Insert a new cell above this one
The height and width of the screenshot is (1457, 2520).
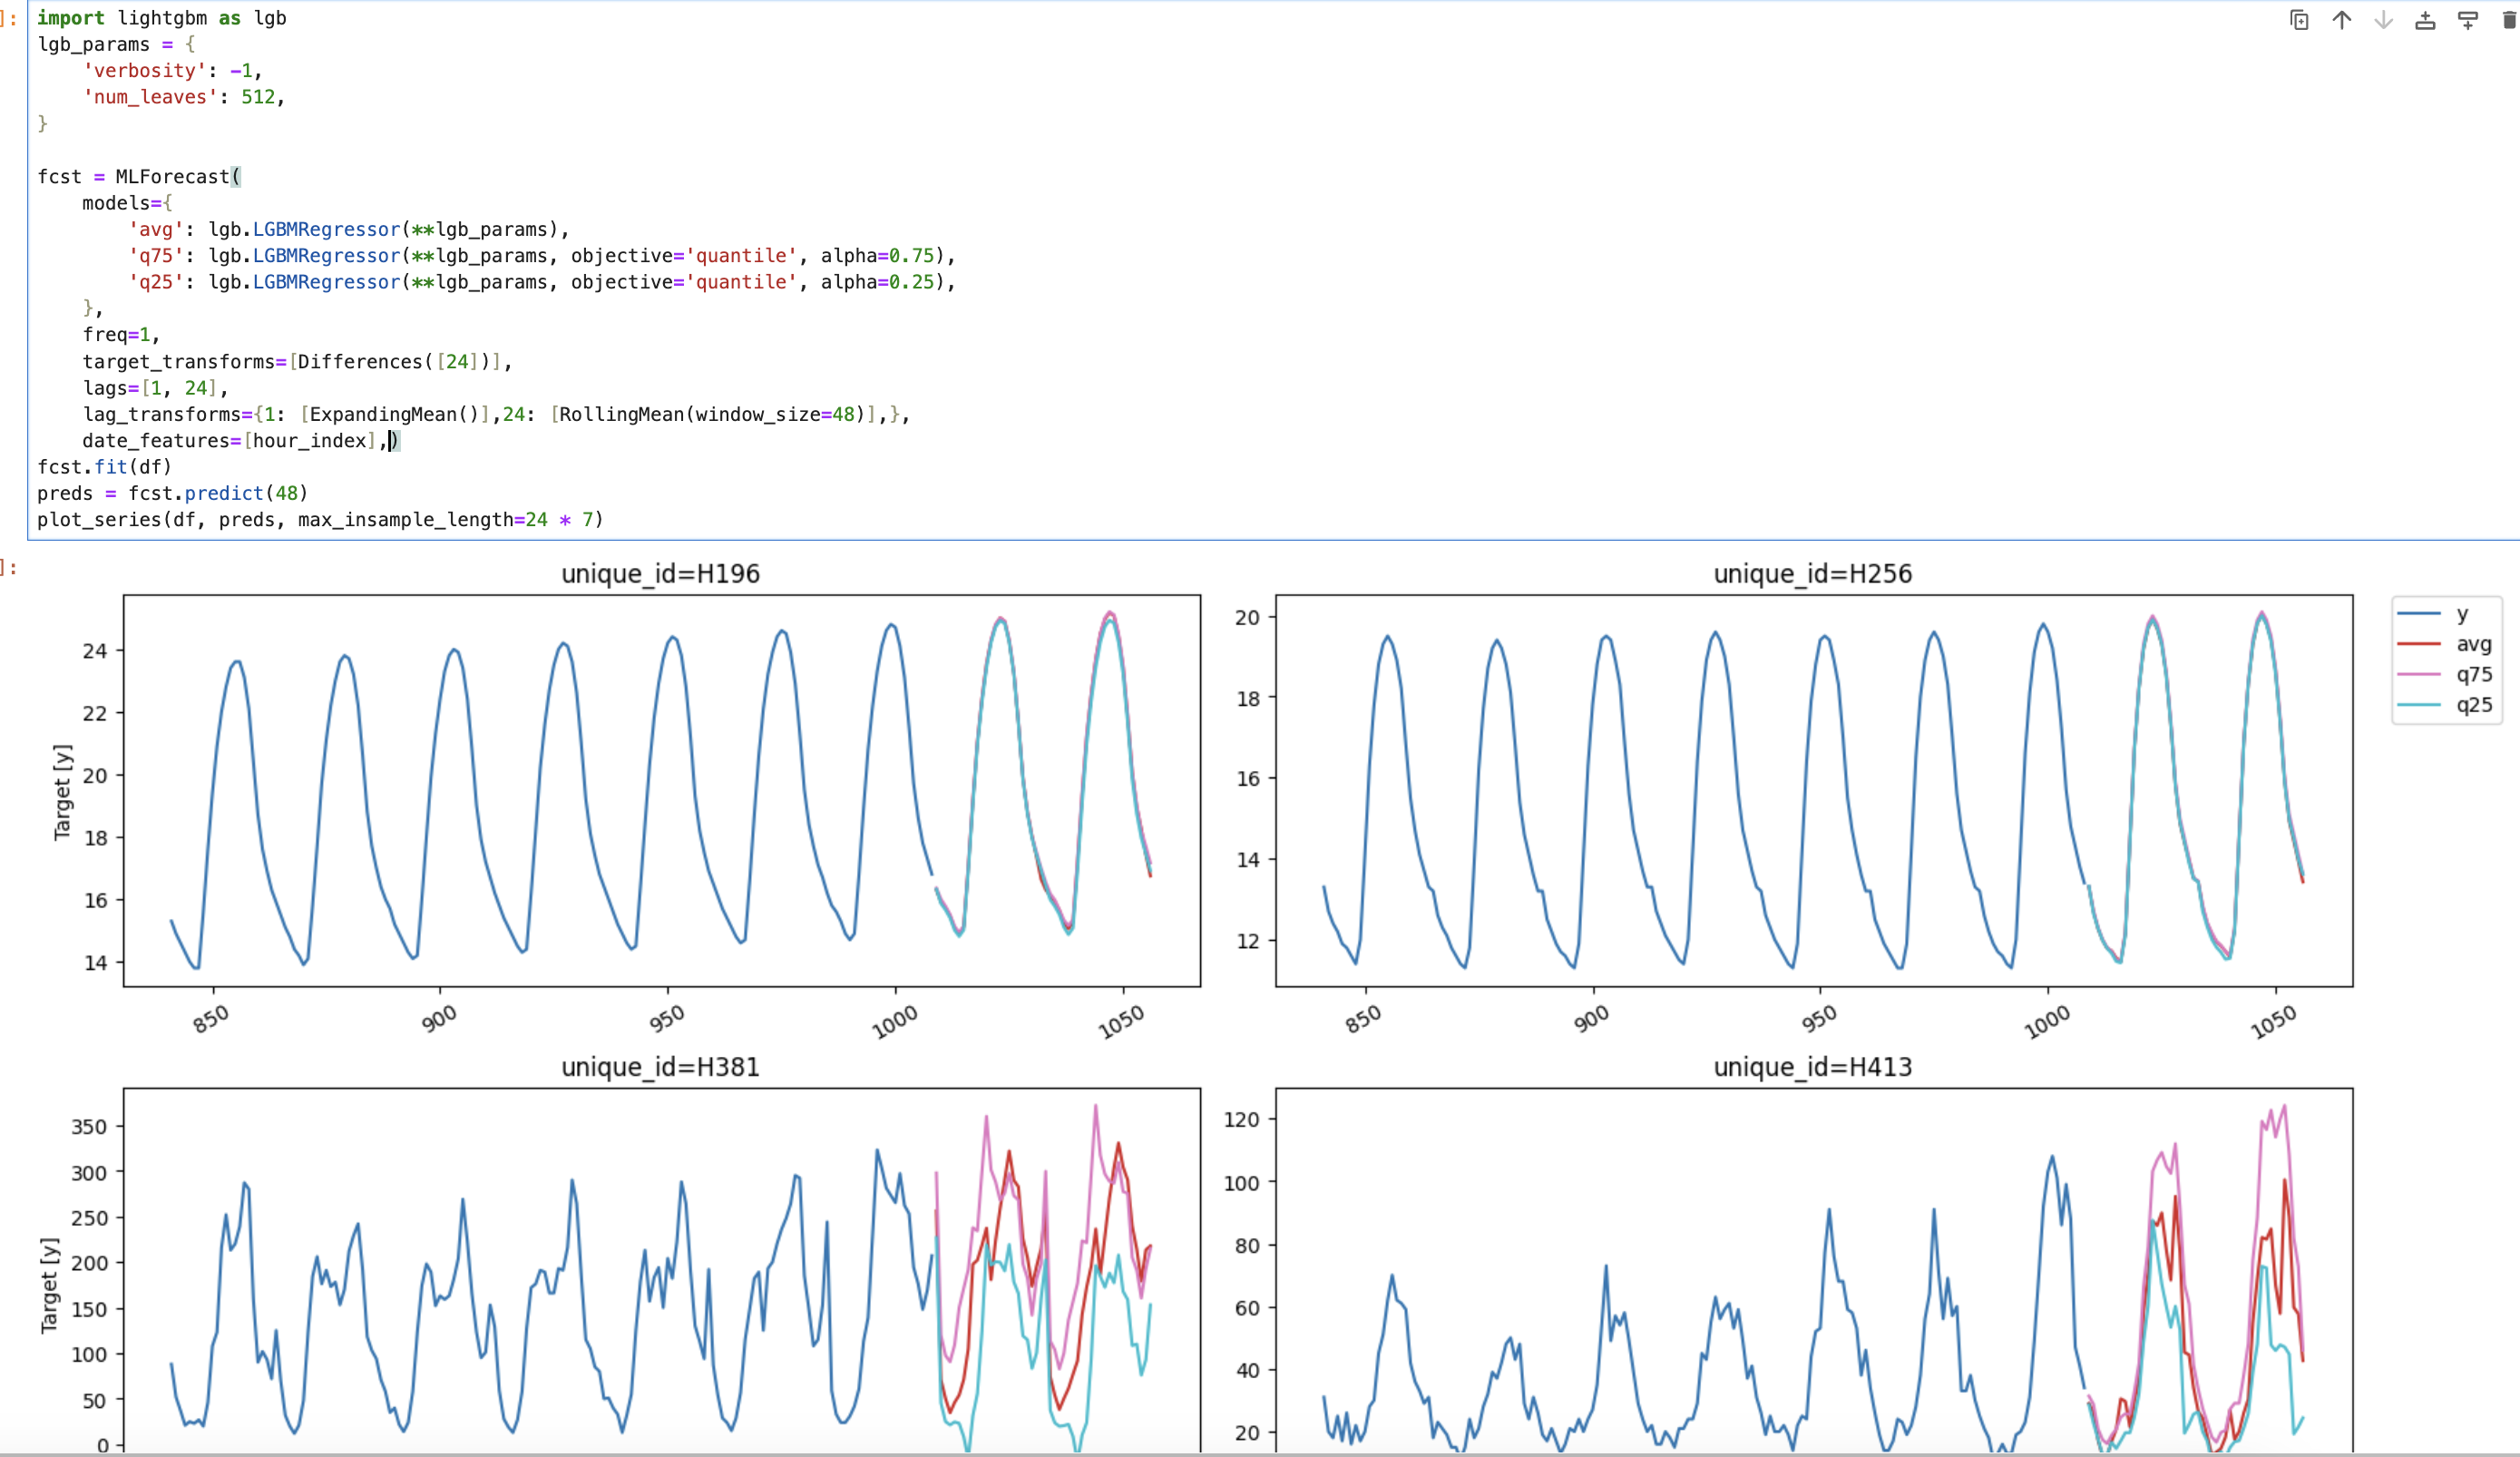[x=2425, y=20]
